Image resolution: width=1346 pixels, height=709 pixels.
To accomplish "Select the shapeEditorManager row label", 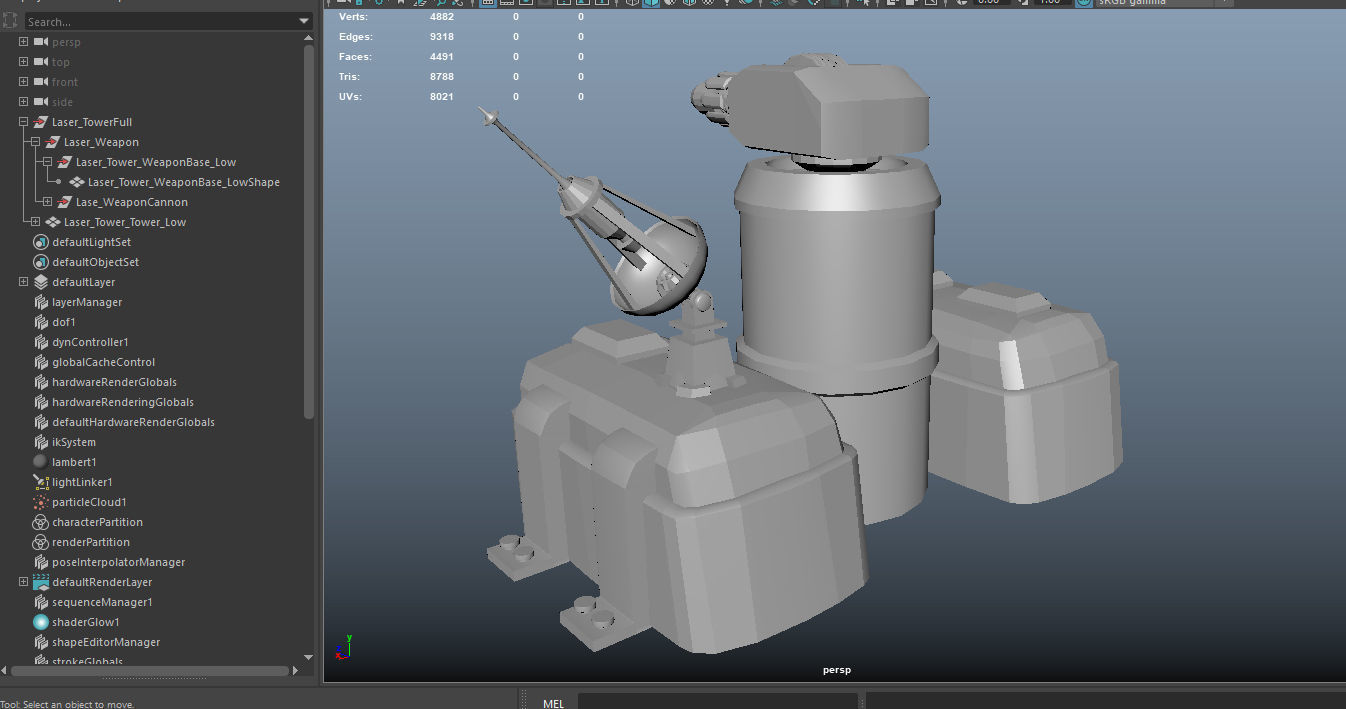I will 106,642.
